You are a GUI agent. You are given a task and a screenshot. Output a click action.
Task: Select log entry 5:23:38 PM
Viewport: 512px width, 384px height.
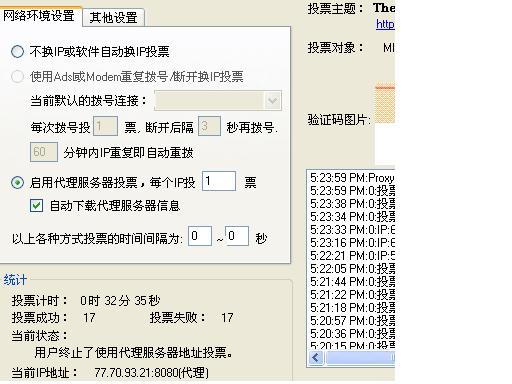tap(352, 203)
